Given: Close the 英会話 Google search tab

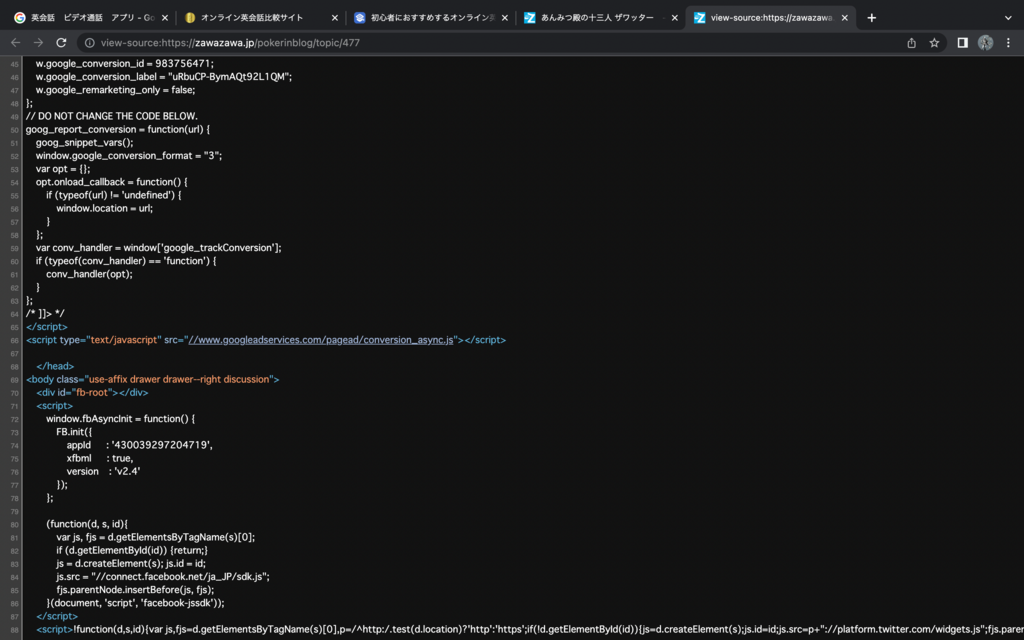Looking at the screenshot, I should click(165, 17).
